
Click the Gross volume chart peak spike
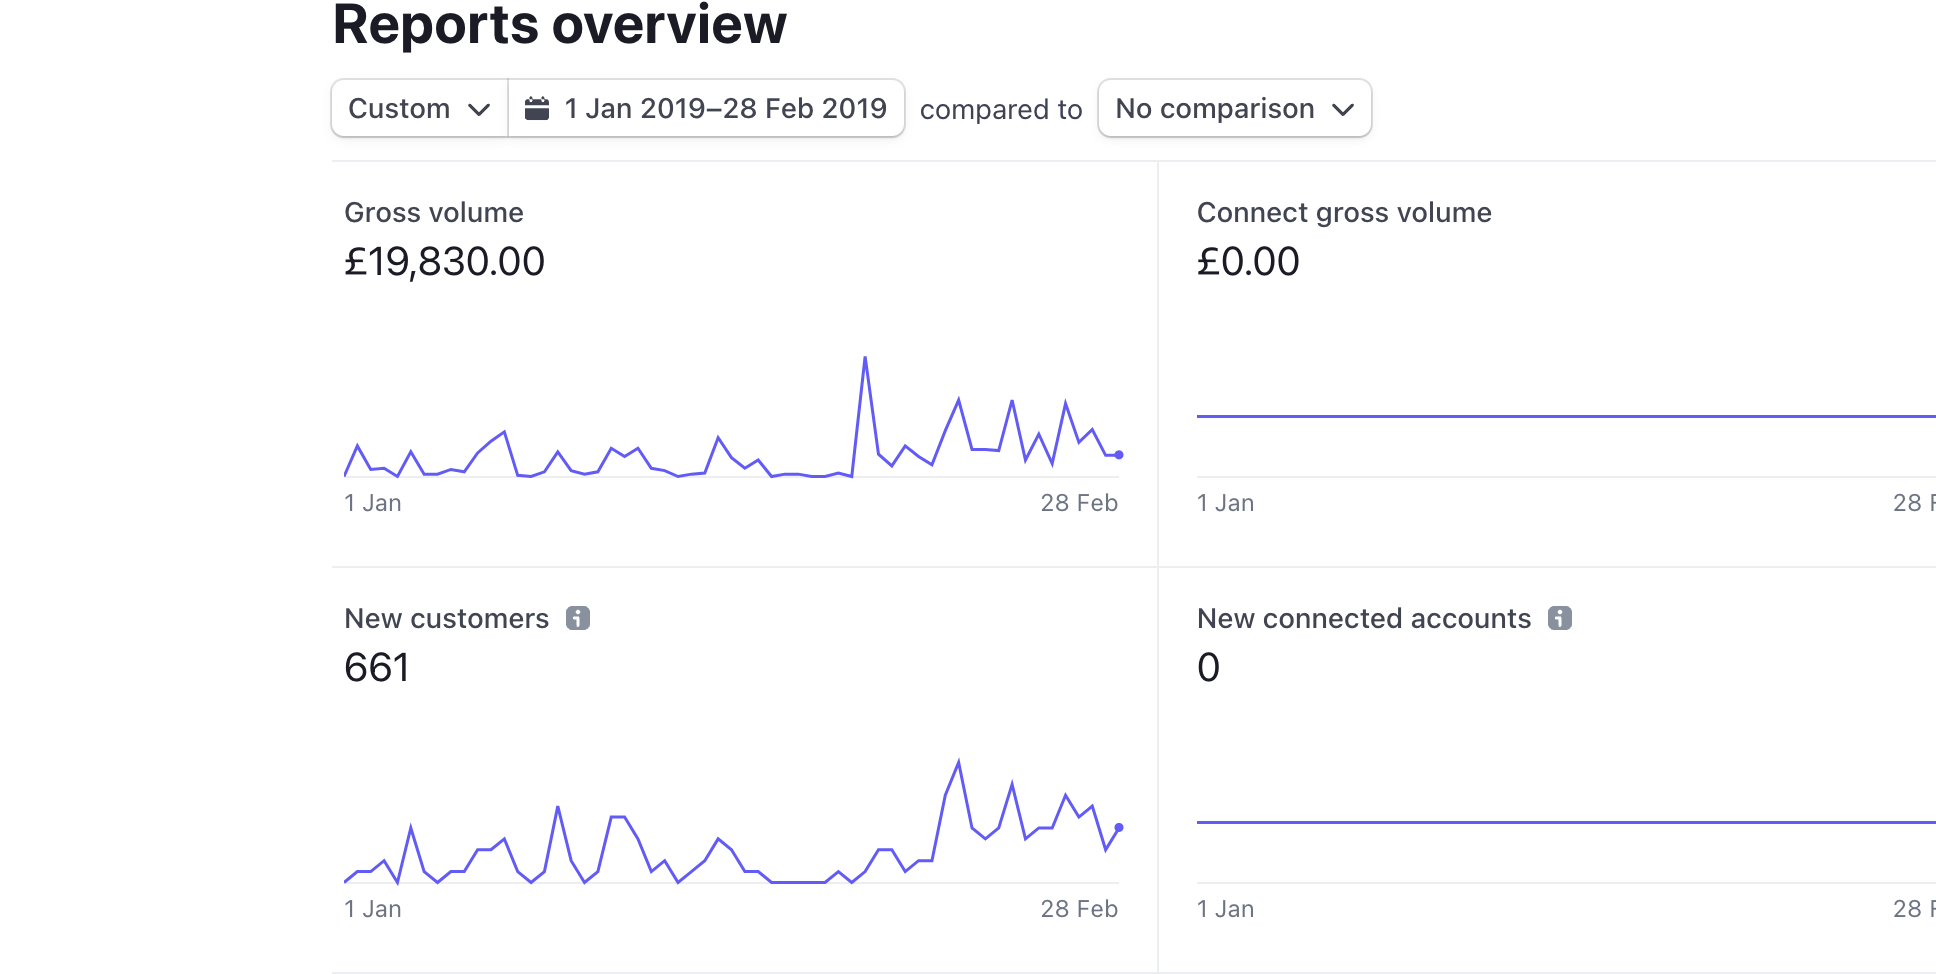tap(865, 358)
